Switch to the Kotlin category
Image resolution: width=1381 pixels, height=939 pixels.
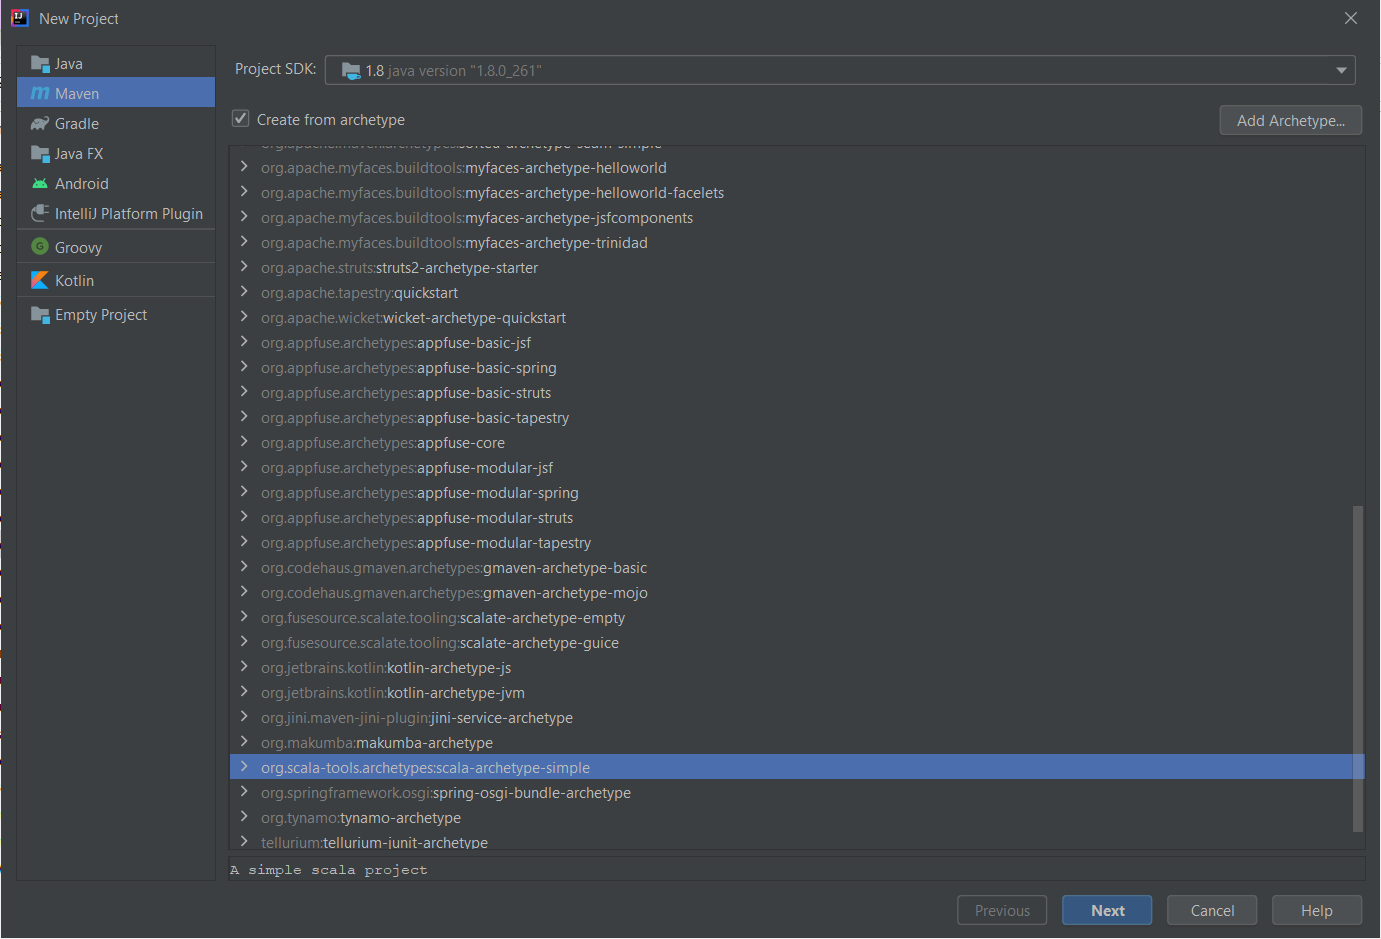pyautogui.click(x=76, y=280)
